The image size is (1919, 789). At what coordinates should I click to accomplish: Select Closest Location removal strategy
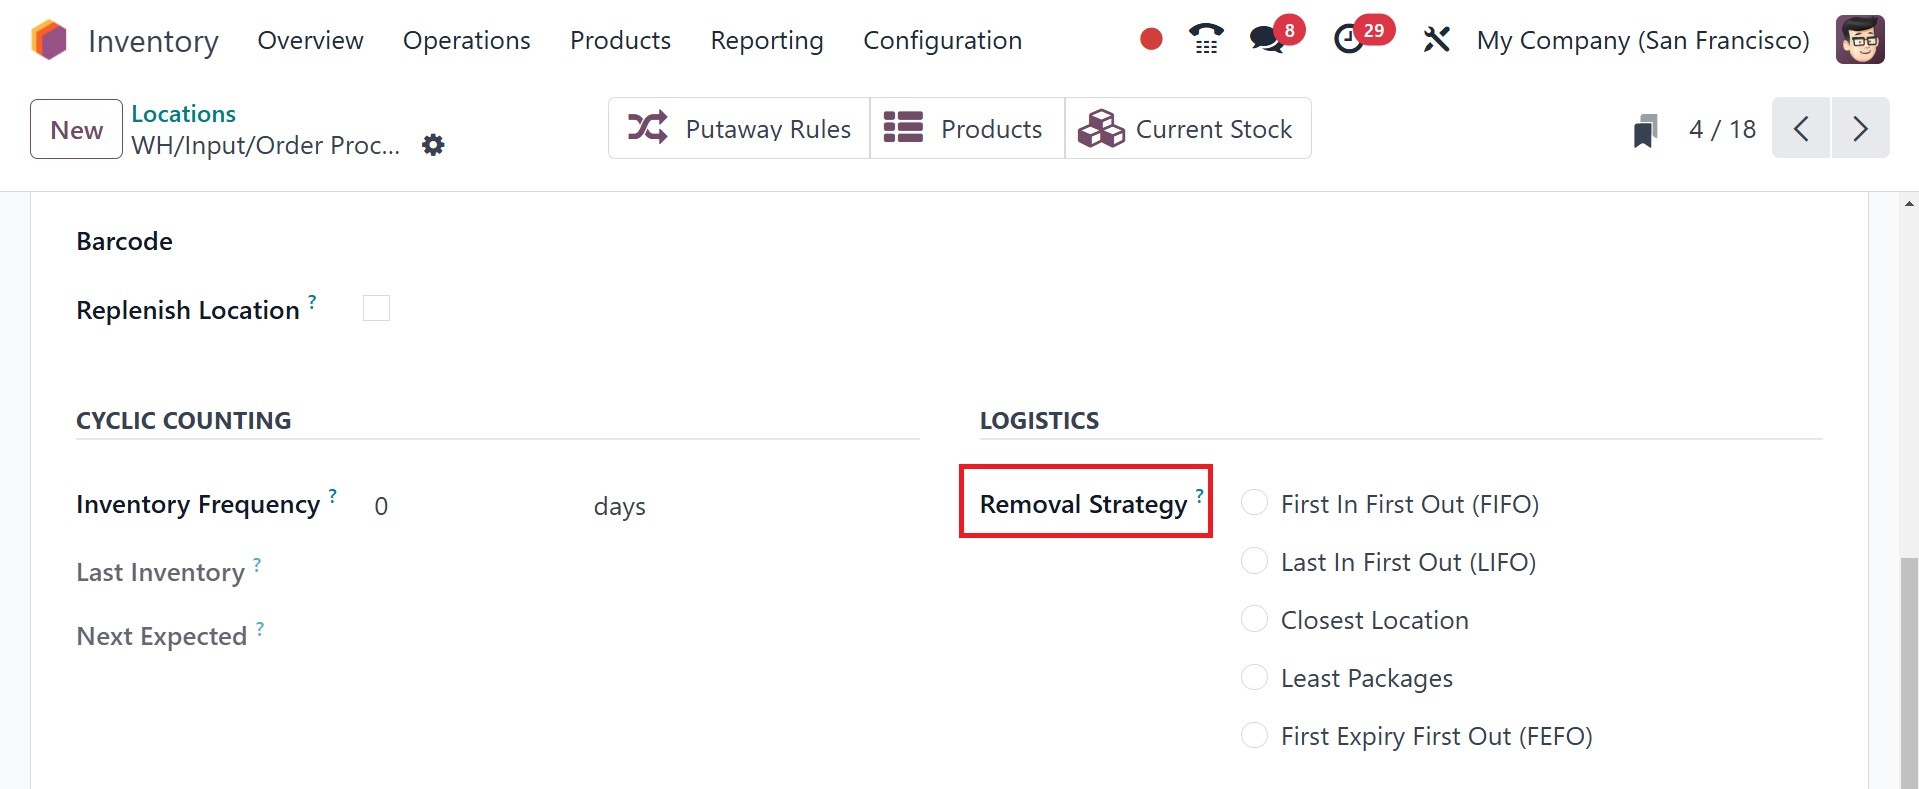point(1254,619)
